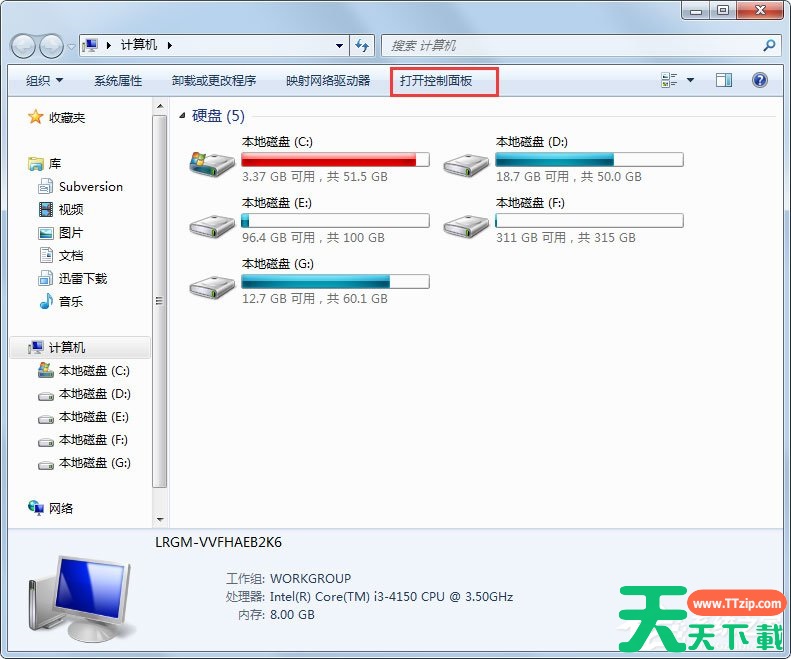Open the local disk (G:) drive icon
Screen dimensions: 791x659
coord(212,285)
